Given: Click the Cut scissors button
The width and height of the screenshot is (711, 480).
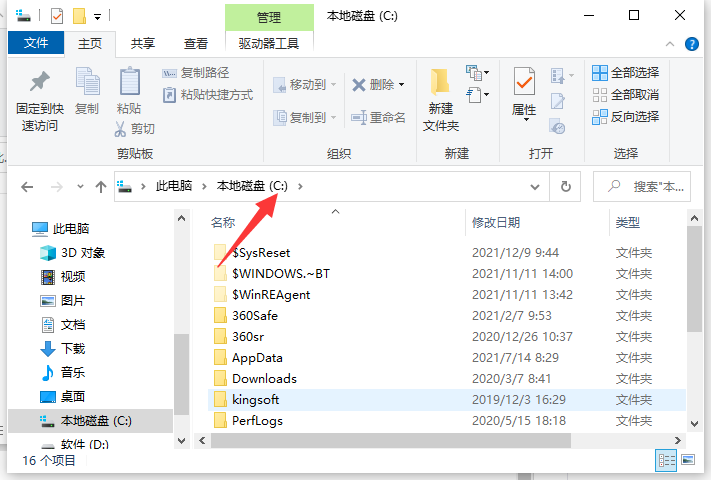Looking at the screenshot, I should coord(134,128).
